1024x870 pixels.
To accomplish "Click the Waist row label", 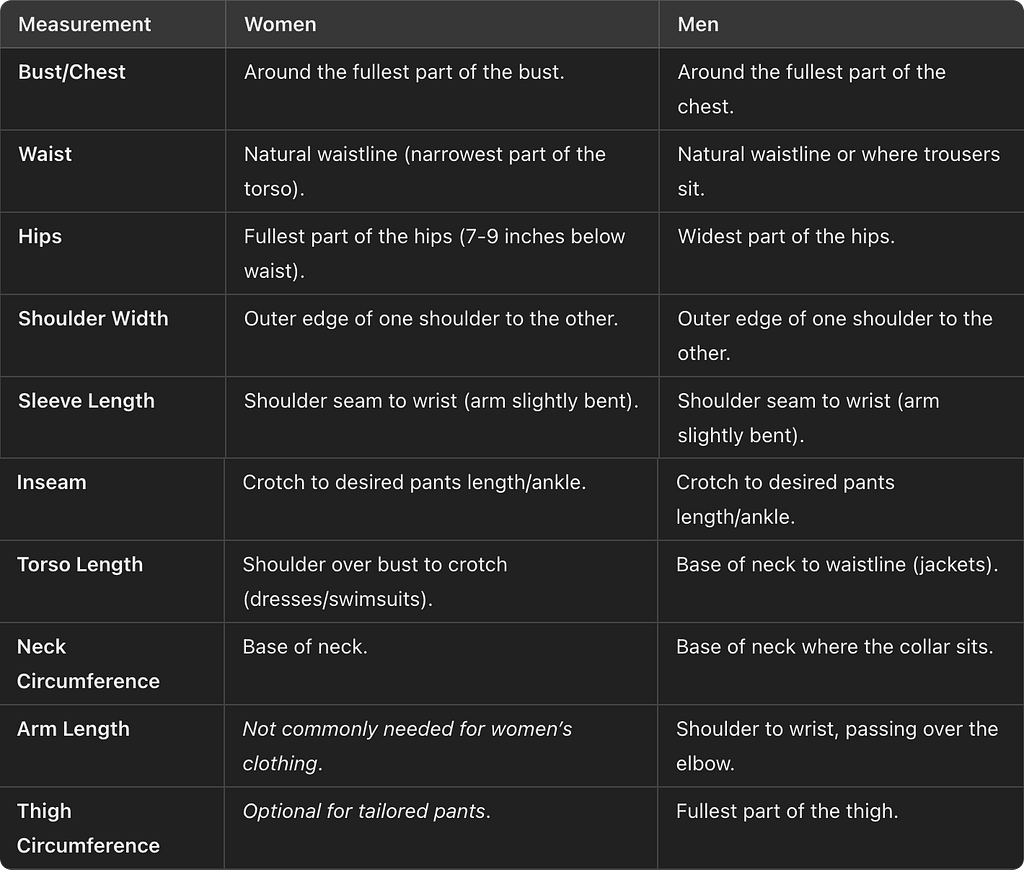I will click(x=45, y=154).
